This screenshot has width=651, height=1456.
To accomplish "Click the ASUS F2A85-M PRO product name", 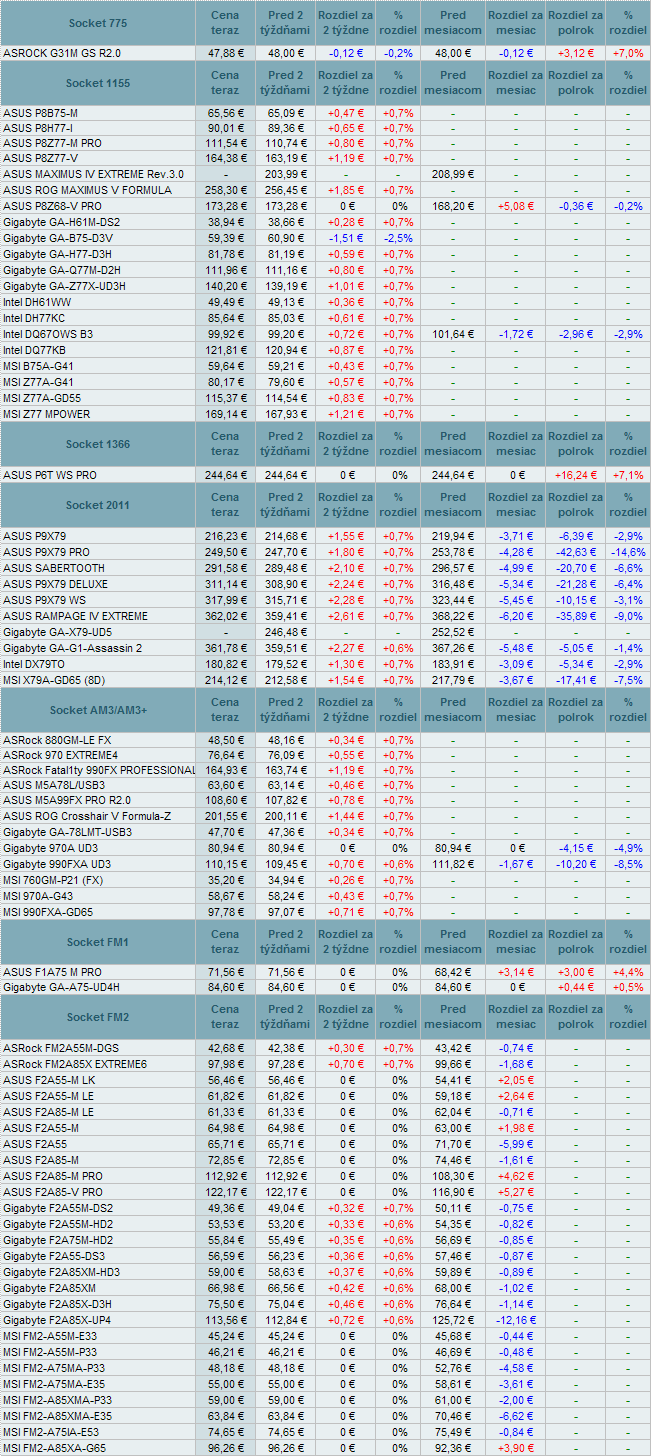I will point(53,1175).
